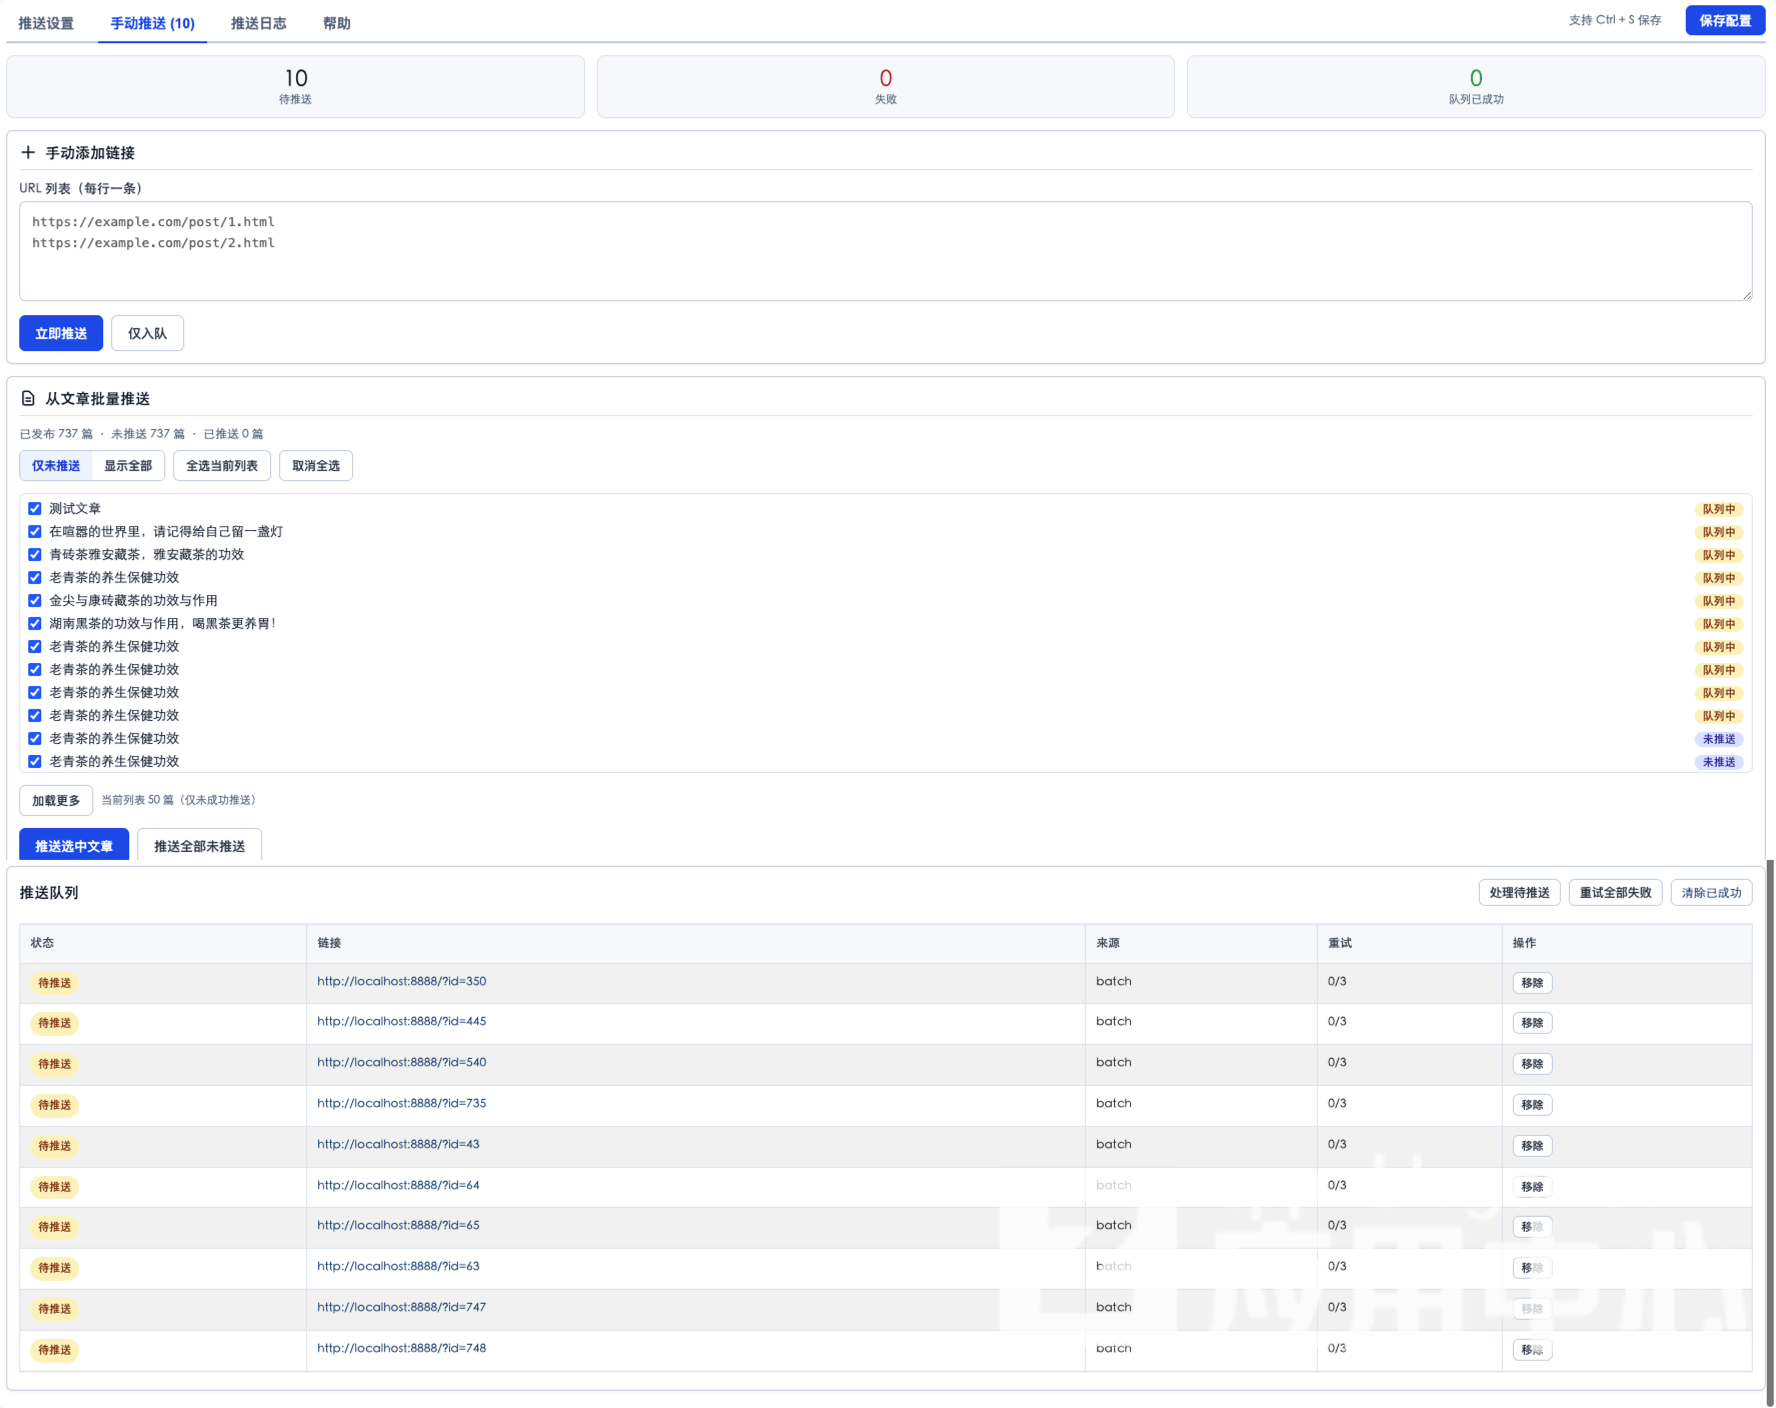
Task: Click 待推送 status badge in id=350 row
Action: (55, 983)
